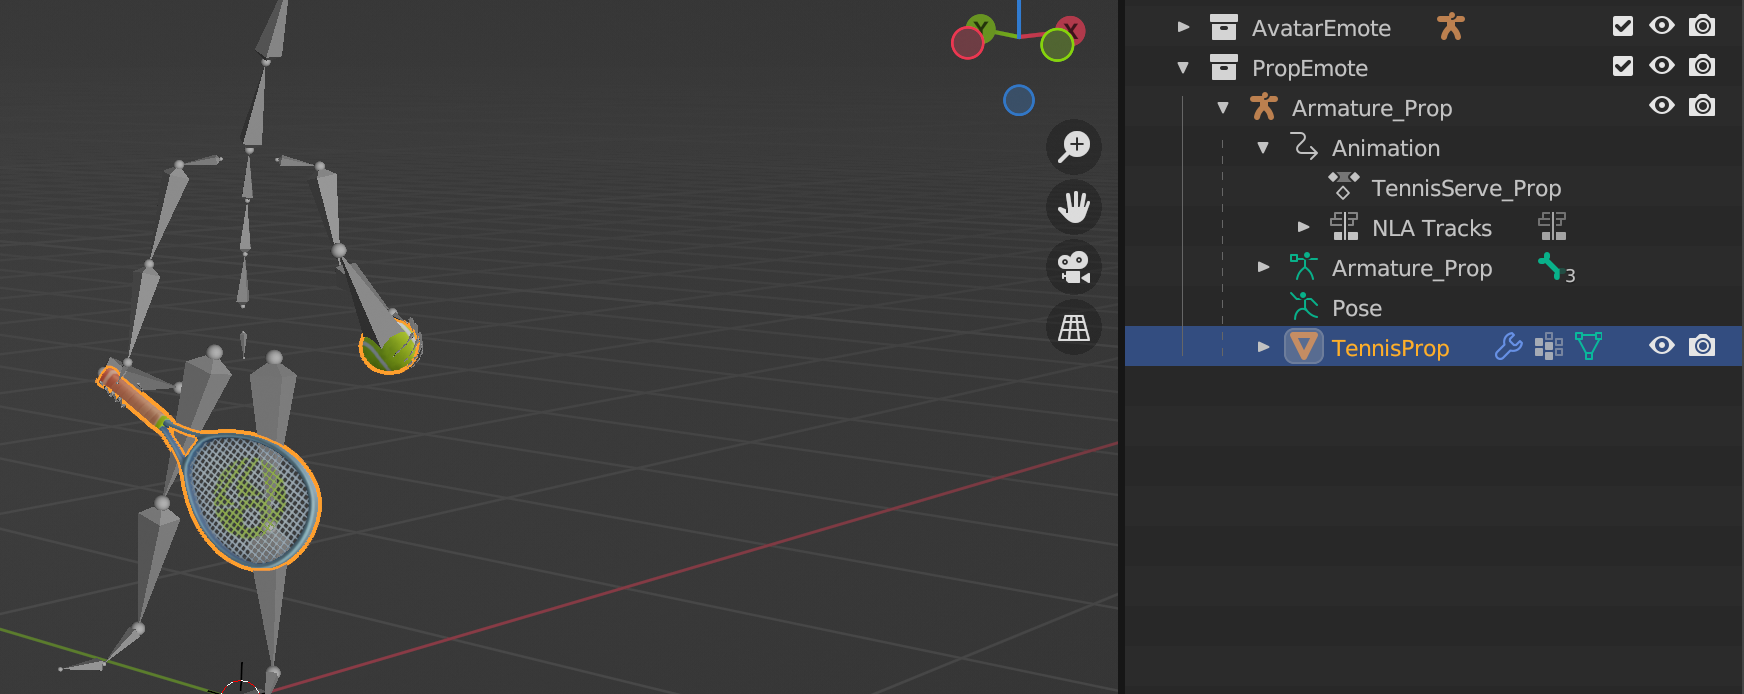Viewport: 1744px width, 694px height.
Task: Click the zoom viewport magnifier icon
Action: pyautogui.click(x=1074, y=147)
